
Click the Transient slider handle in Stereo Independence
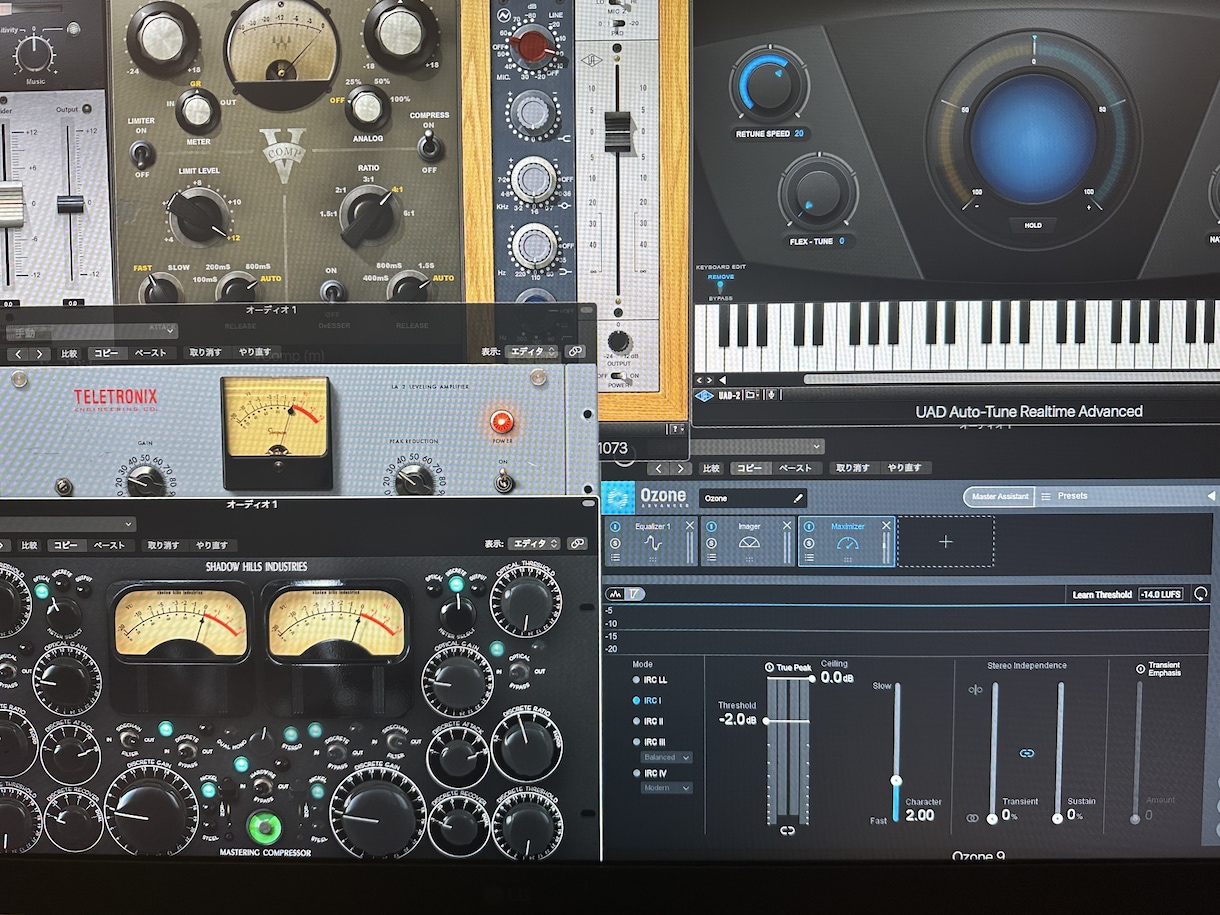[992, 818]
